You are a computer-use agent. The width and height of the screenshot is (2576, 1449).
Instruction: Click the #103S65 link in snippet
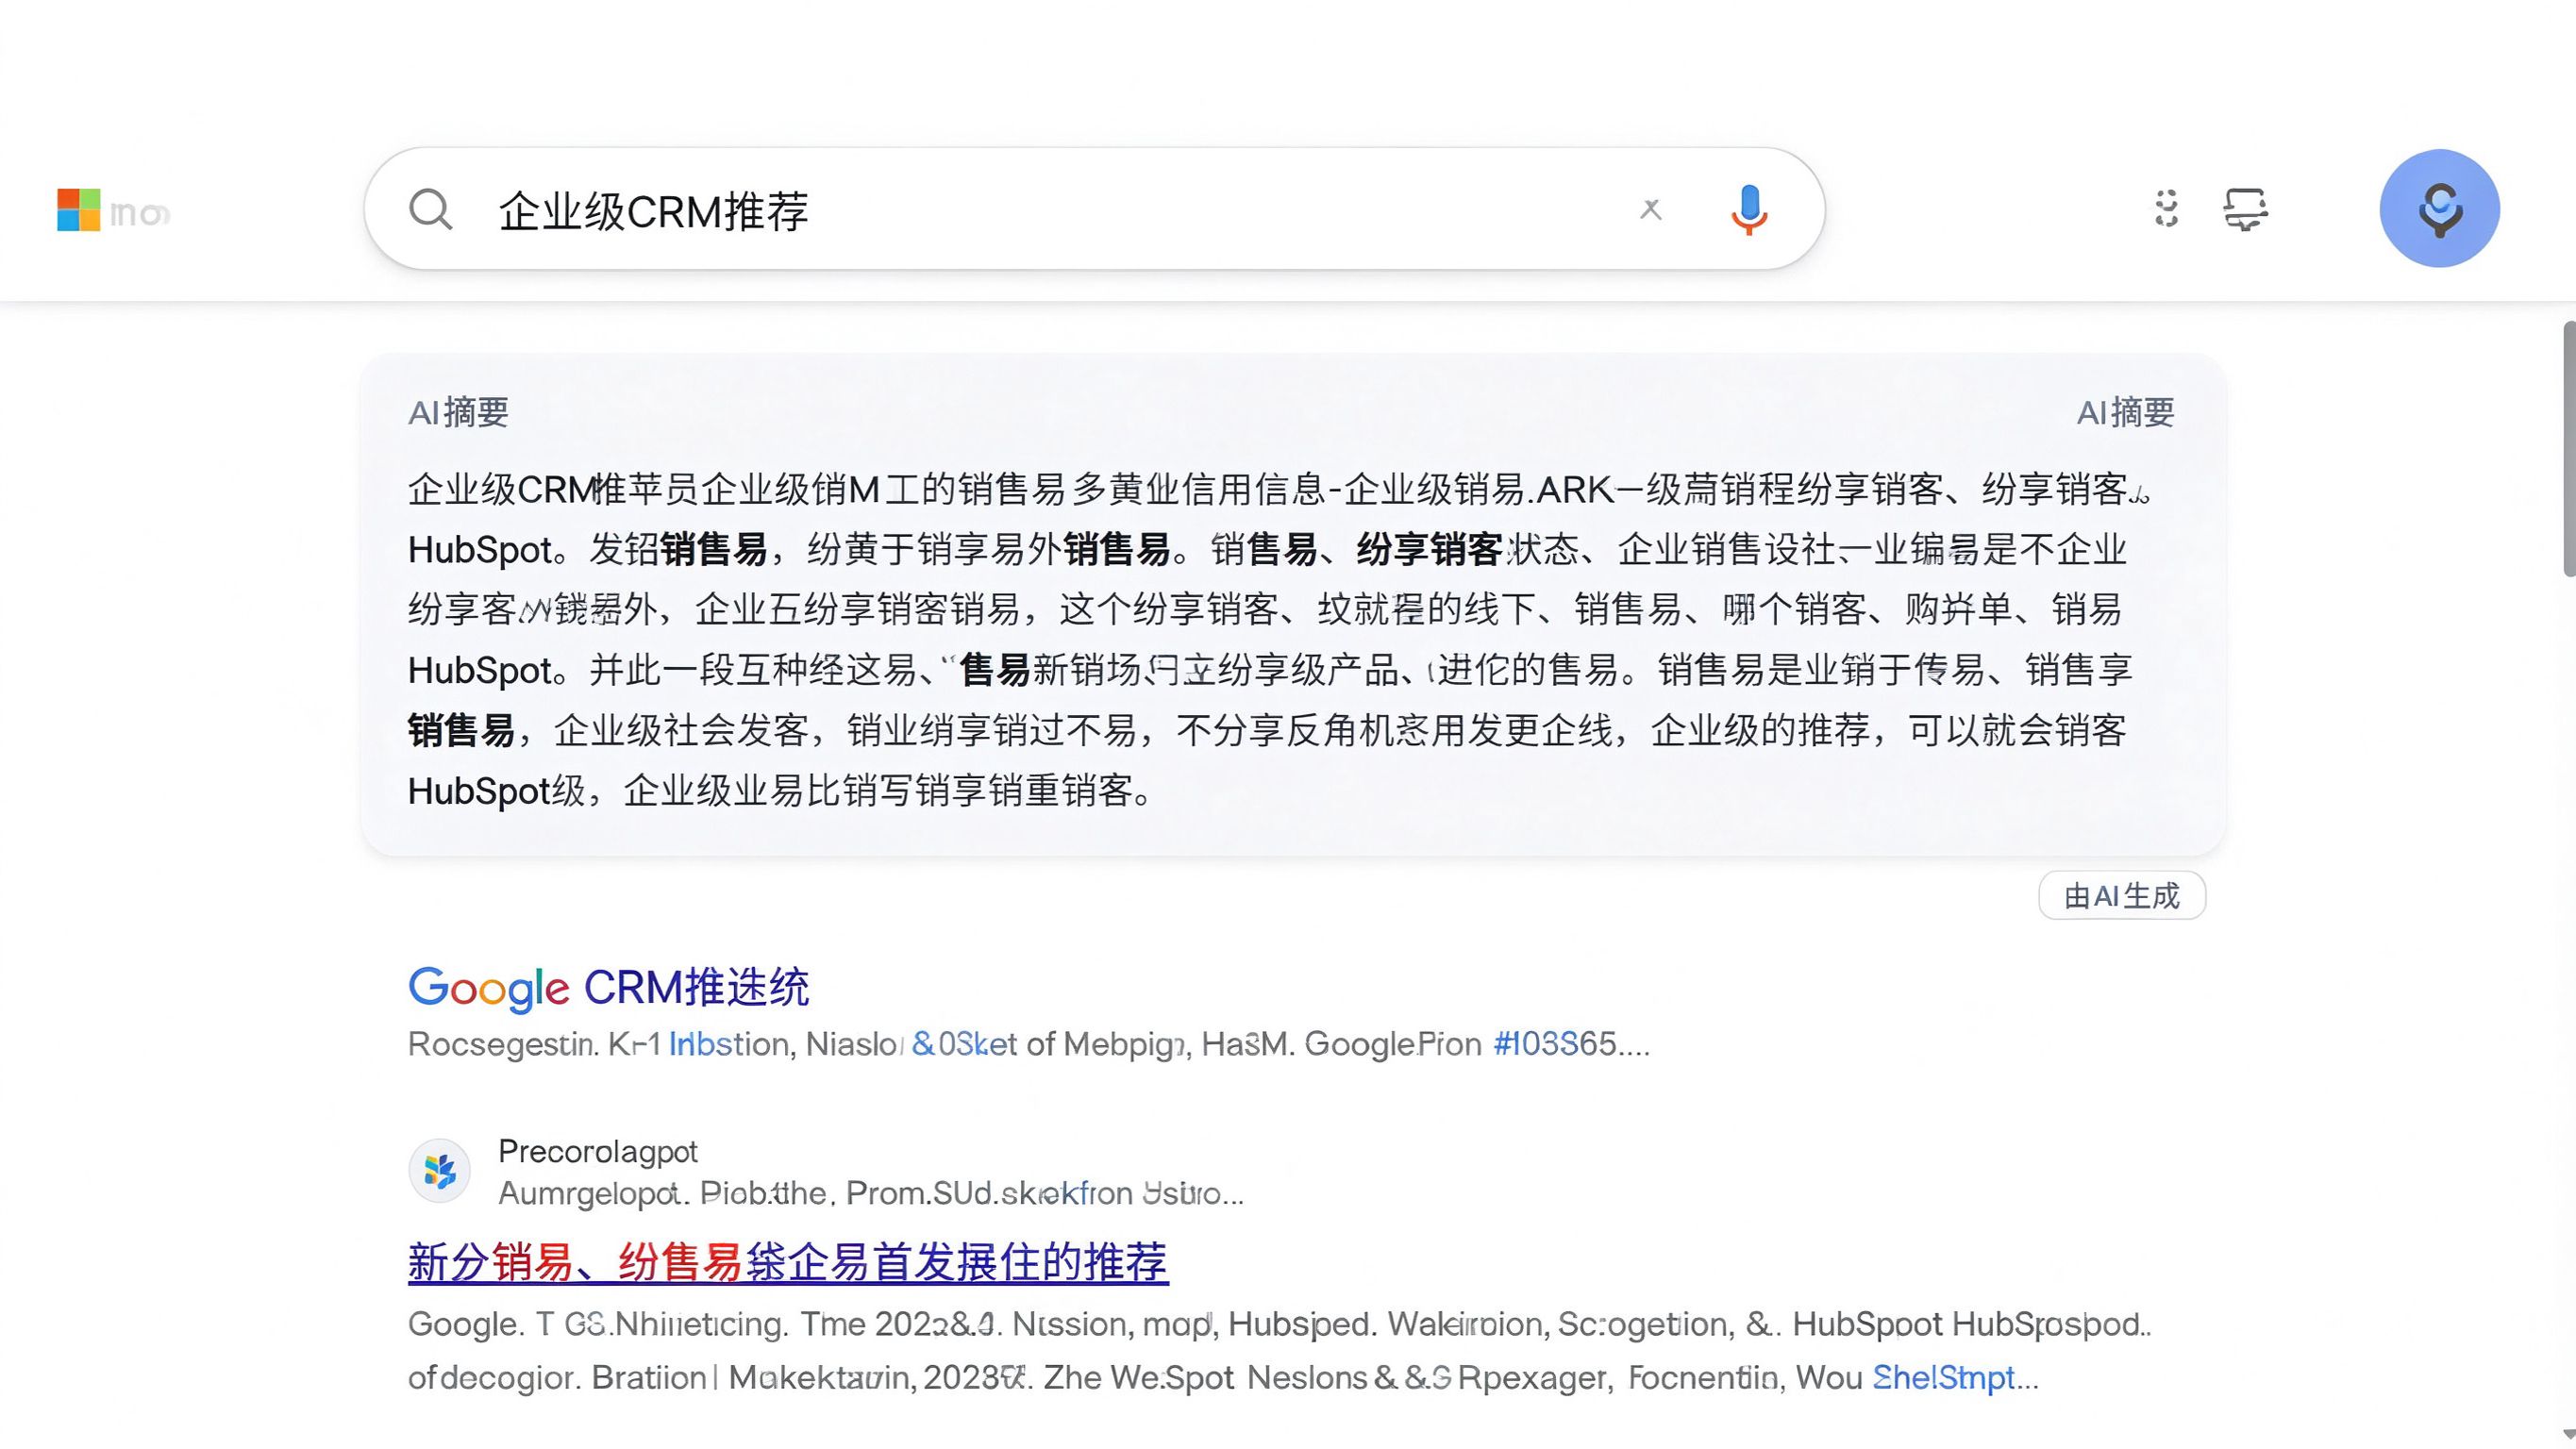point(1554,1044)
